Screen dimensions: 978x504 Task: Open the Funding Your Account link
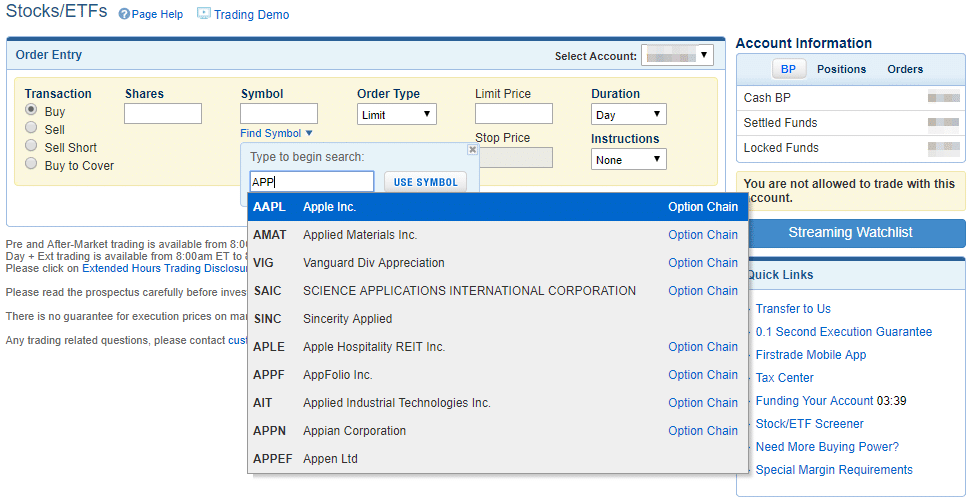click(815, 401)
